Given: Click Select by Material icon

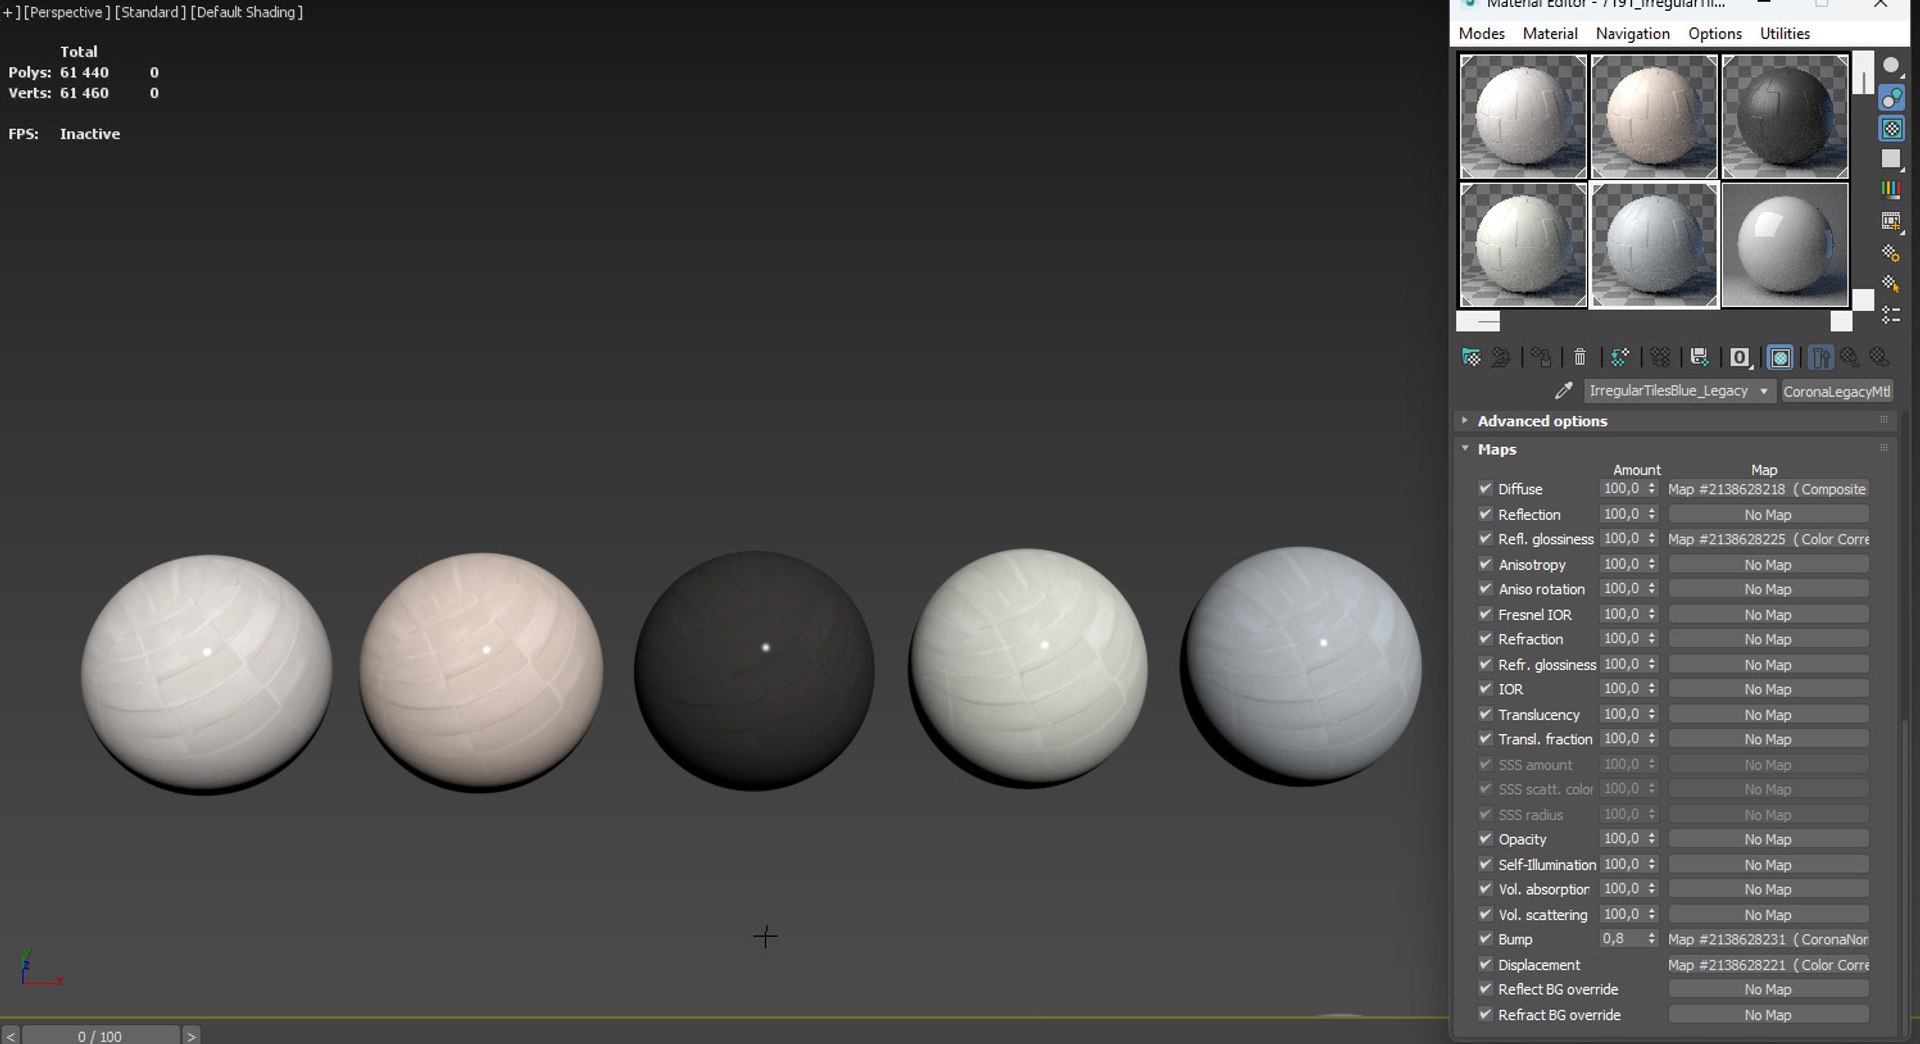Looking at the screenshot, I should [x=1891, y=284].
